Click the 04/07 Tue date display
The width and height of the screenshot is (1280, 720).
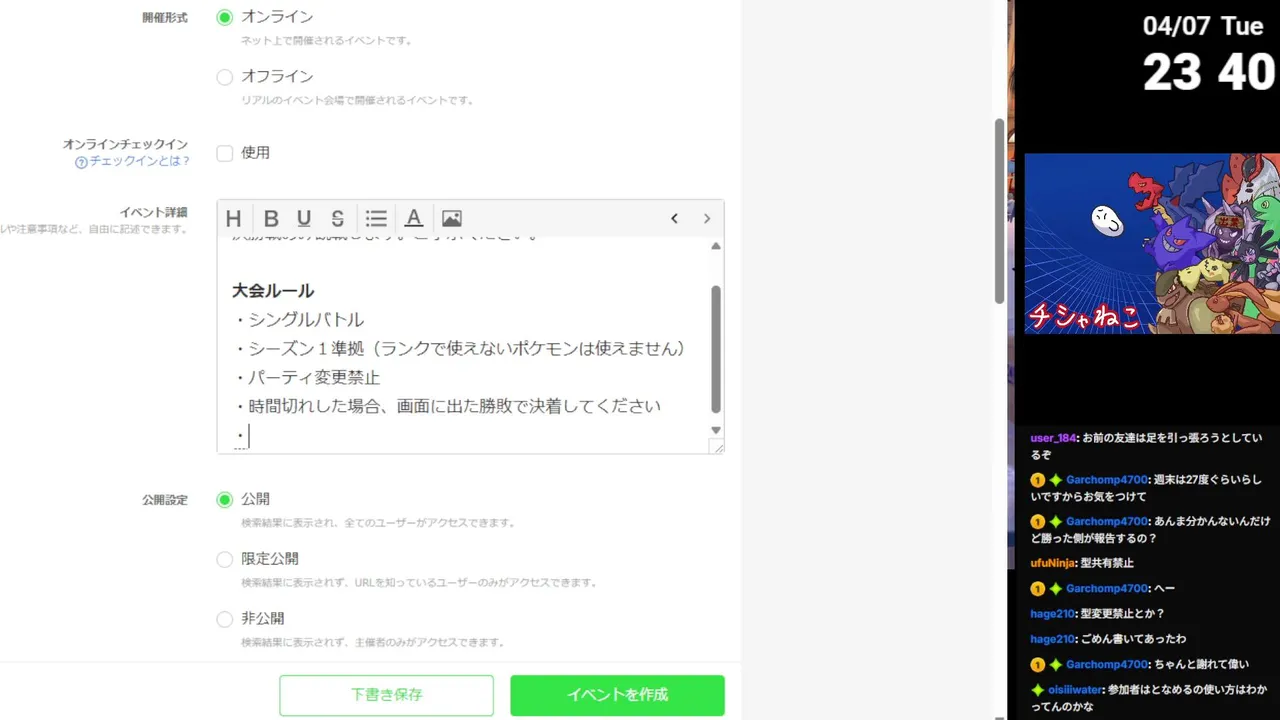1203,26
